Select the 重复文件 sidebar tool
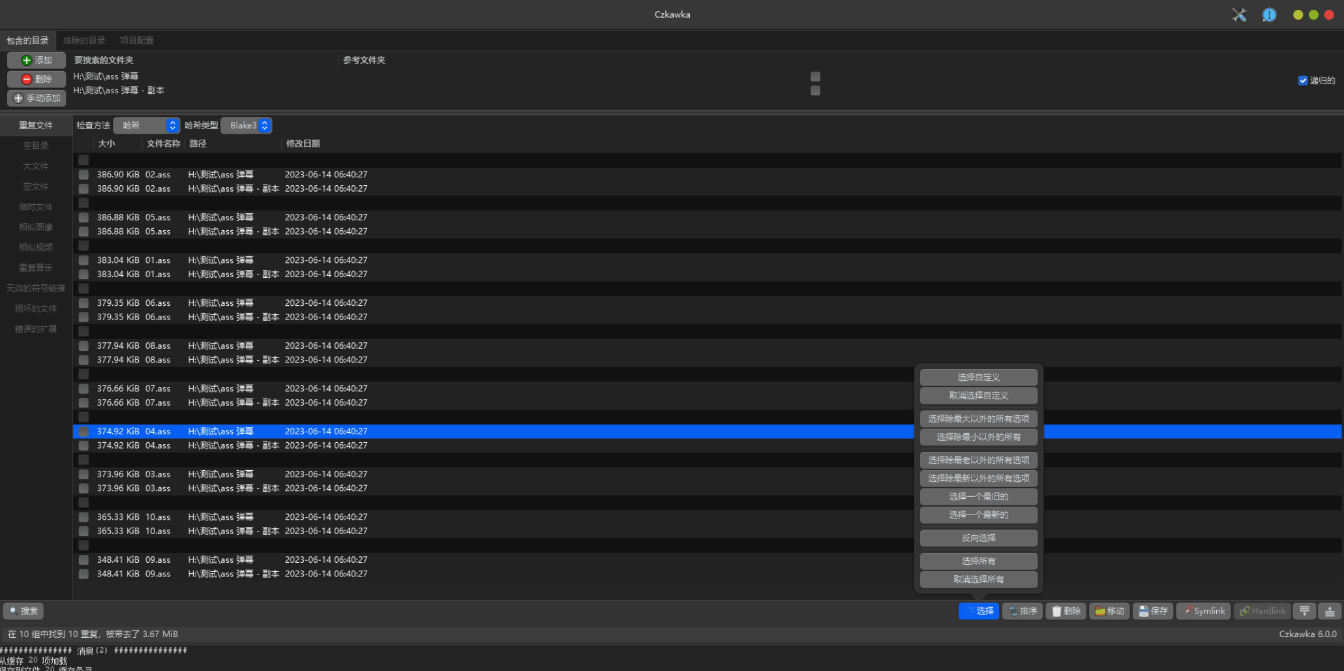 [36, 125]
